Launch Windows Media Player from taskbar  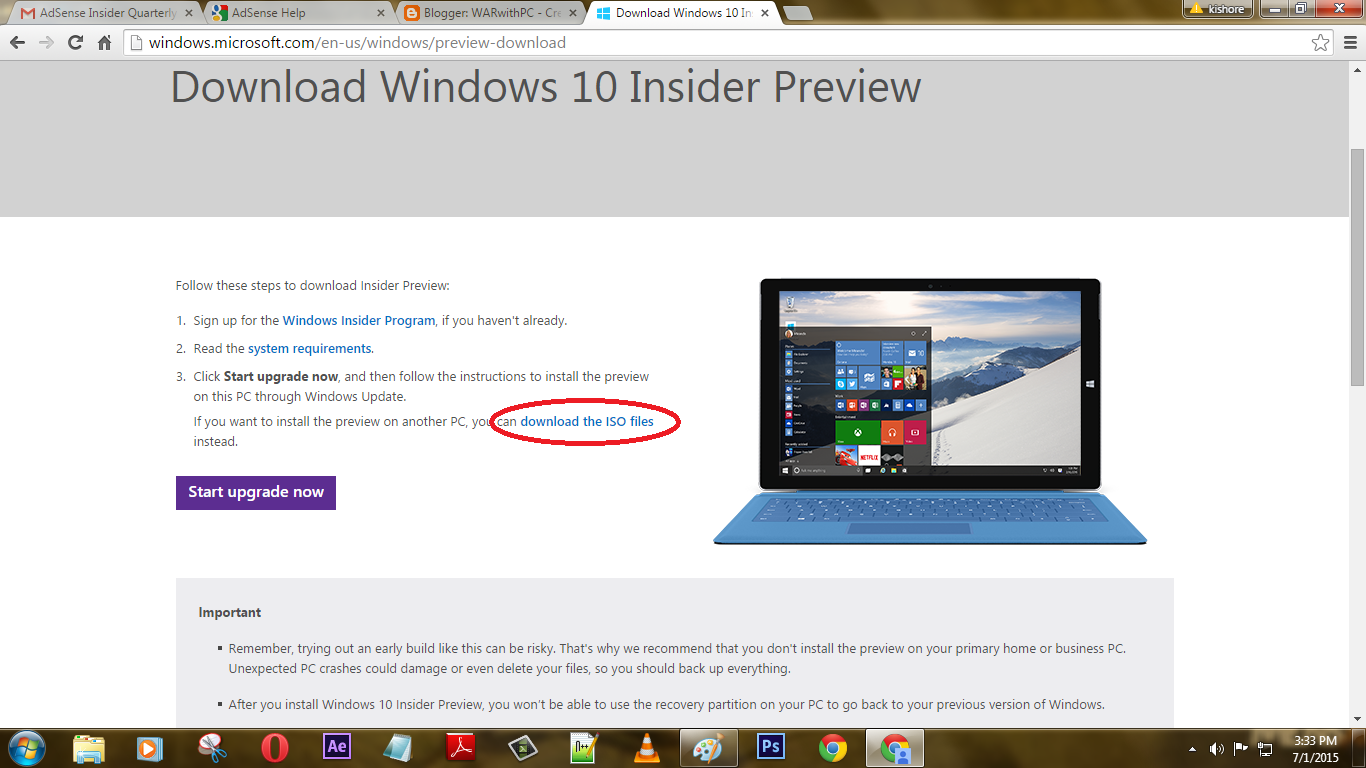pos(150,748)
